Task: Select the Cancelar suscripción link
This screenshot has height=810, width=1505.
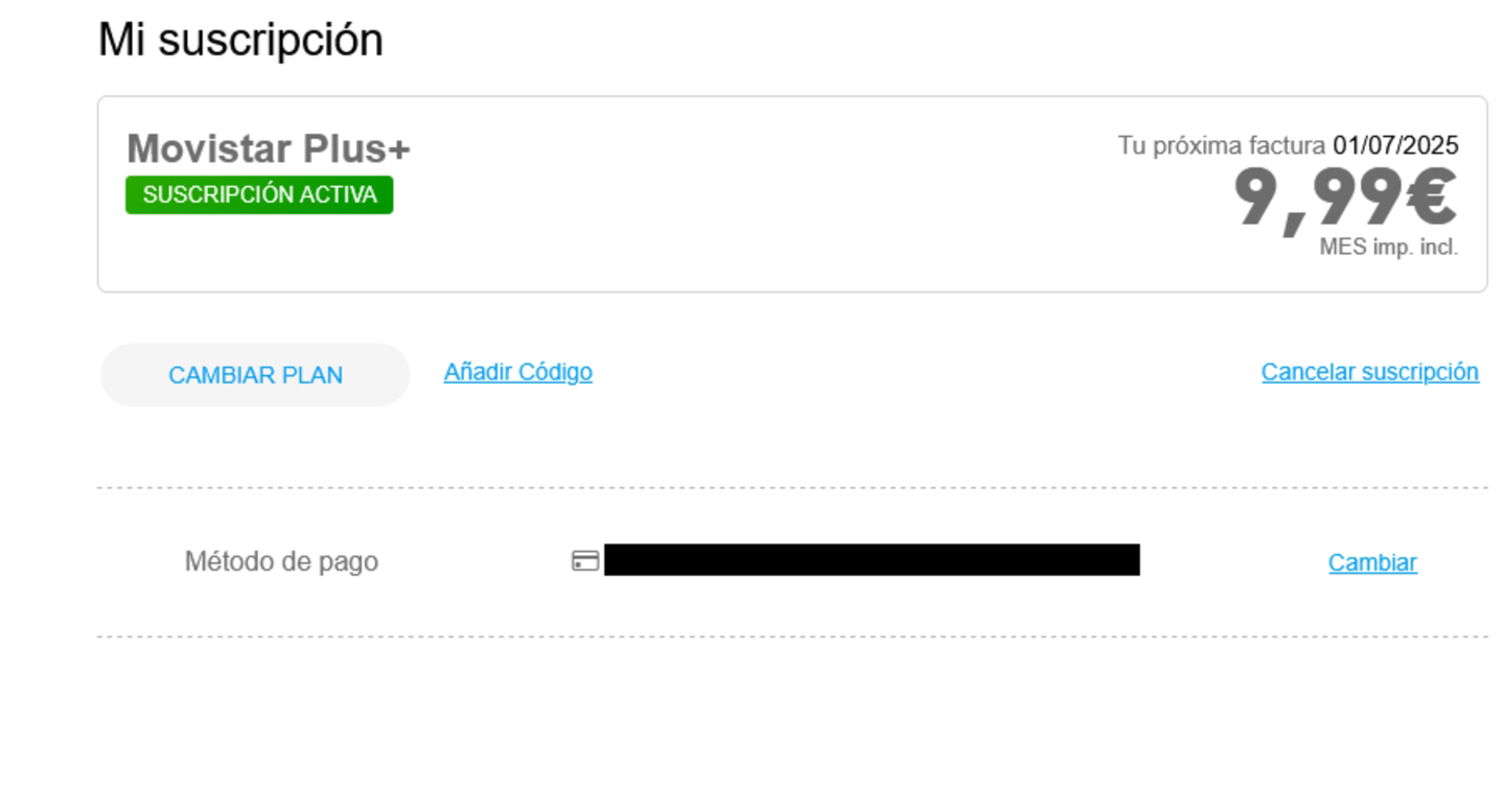Action: pyautogui.click(x=1370, y=372)
